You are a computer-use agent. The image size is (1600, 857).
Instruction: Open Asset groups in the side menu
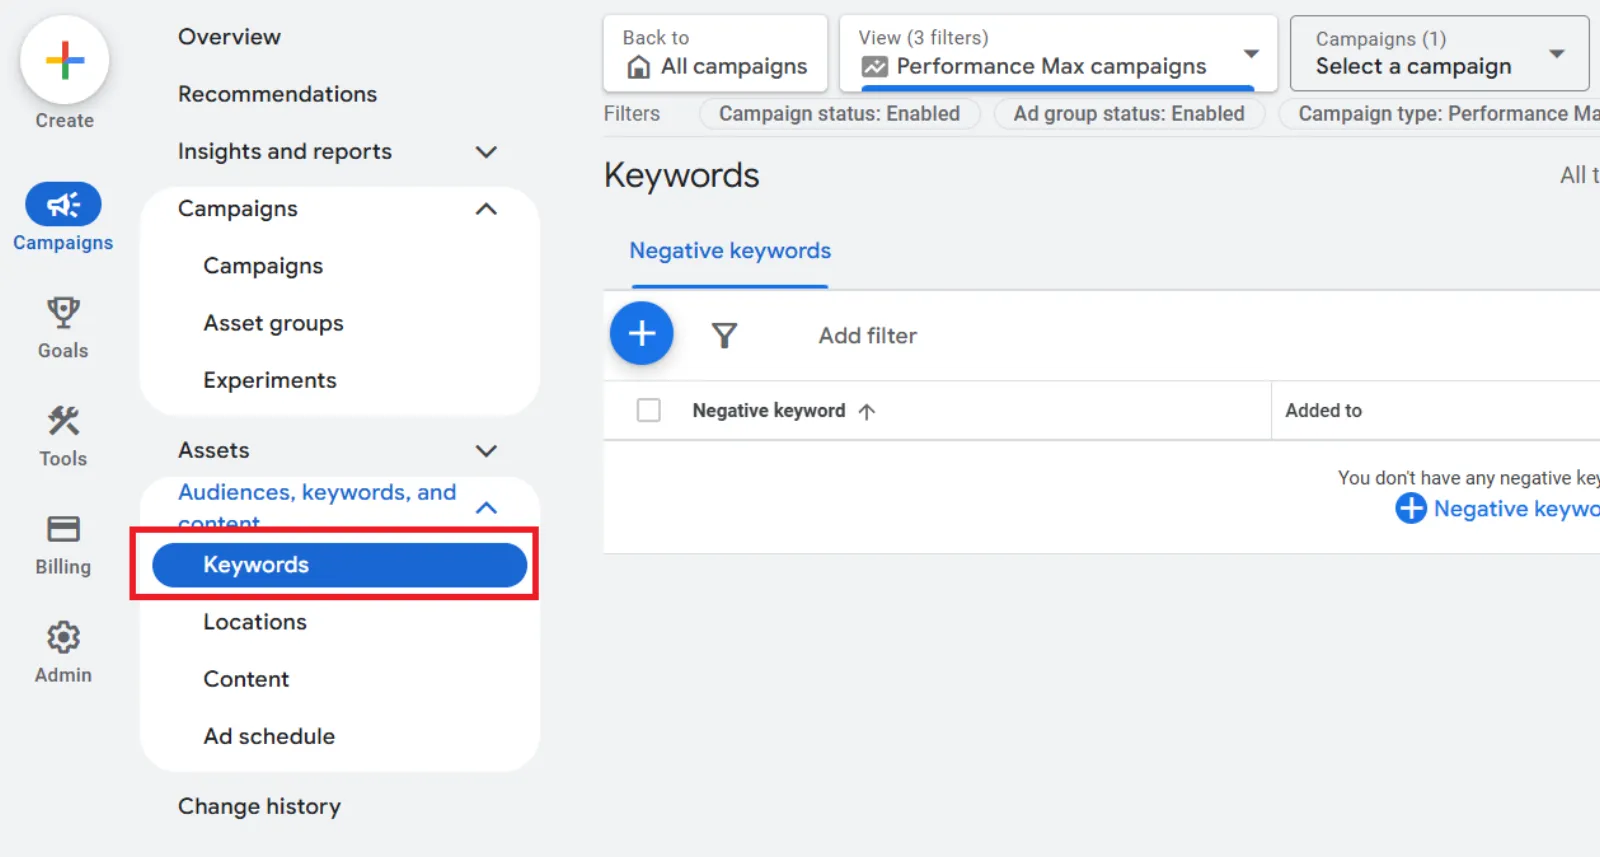pyautogui.click(x=273, y=323)
